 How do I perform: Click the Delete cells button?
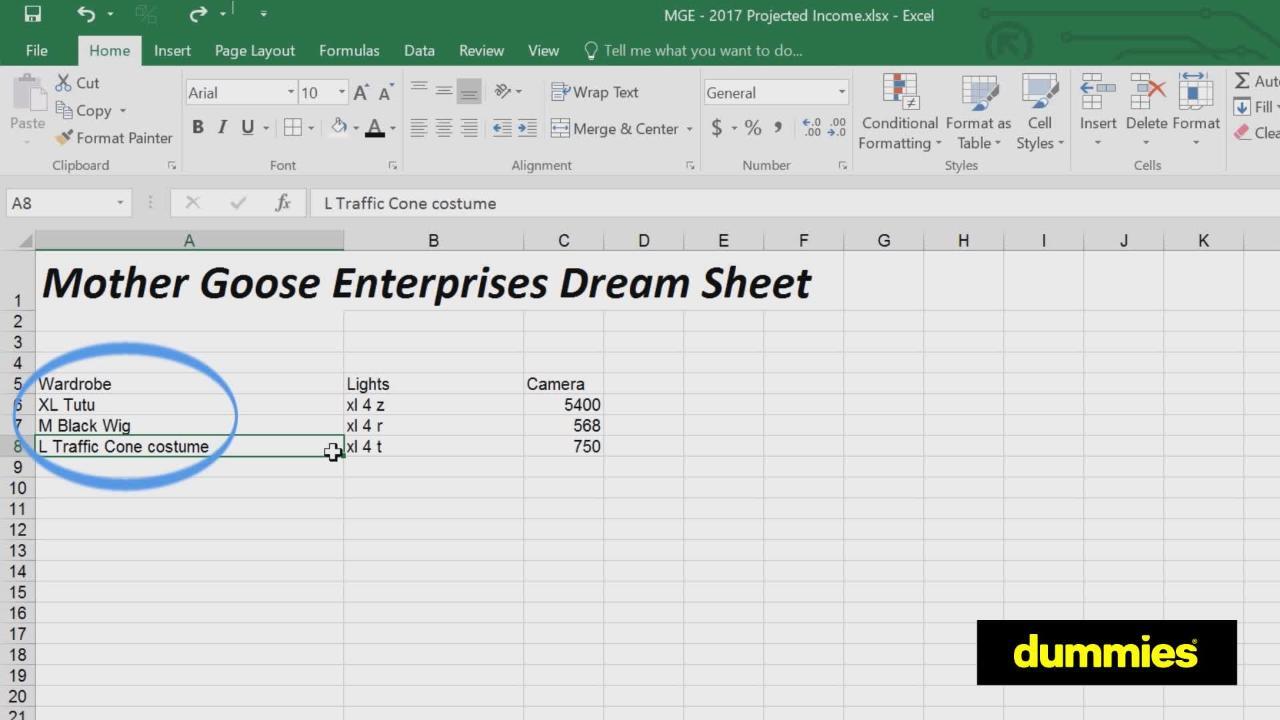coord(1146,112)
